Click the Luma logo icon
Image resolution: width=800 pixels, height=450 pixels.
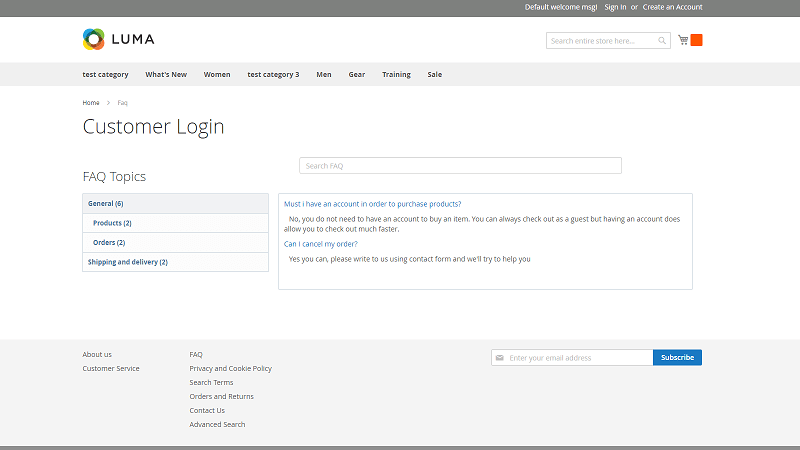tap(93, 40)
